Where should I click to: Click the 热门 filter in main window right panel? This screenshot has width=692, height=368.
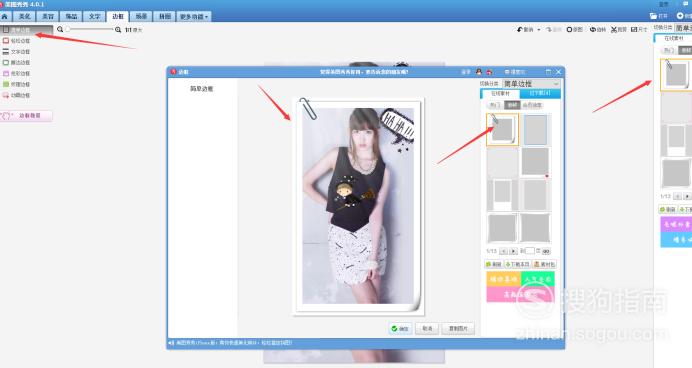point(669,50)
